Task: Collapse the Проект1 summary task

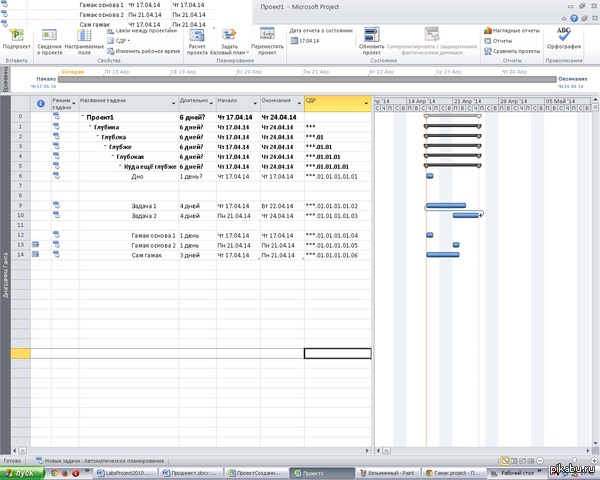Action: [82, 117]
